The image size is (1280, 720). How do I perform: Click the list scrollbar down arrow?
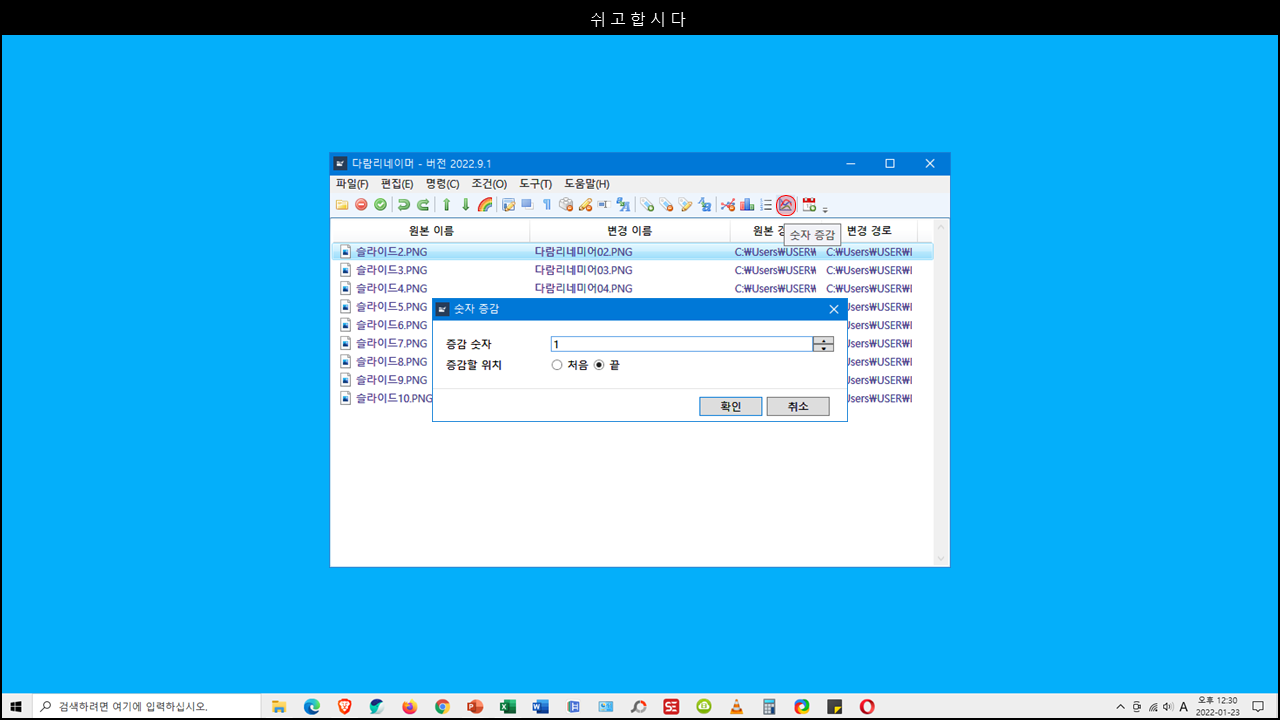click(940, 558)
